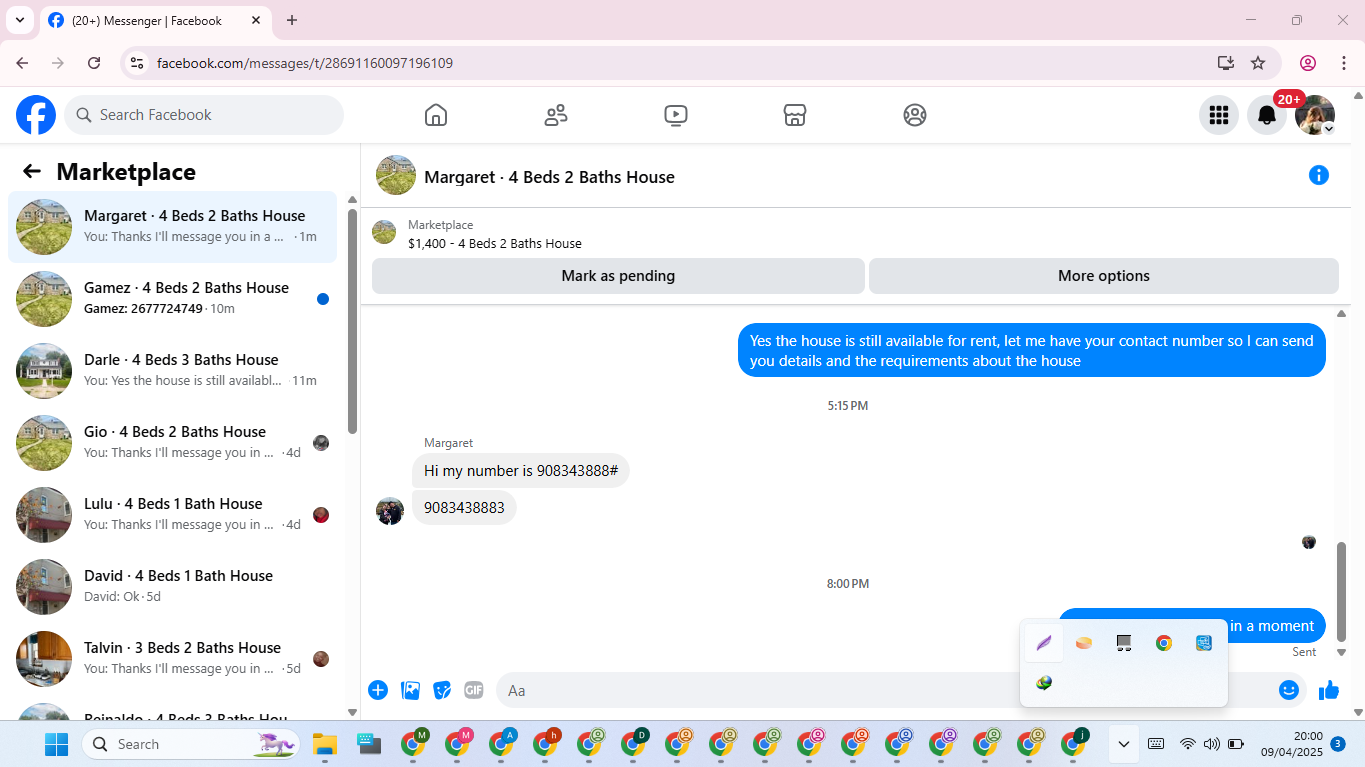This screenshot has height=767, width=1365.
Task: Open the Wi-Fi network icon in the tray
Action: (1187, 744)
